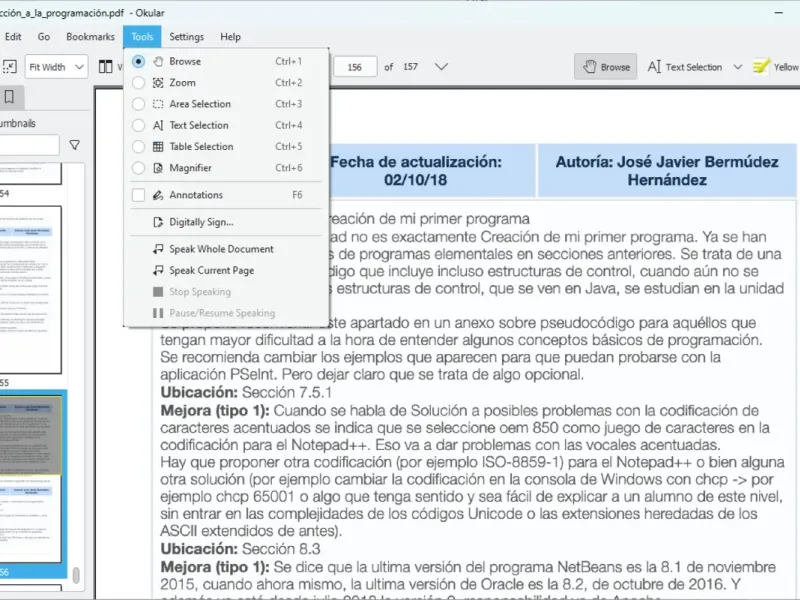Click the Ubicación: Sección 7.5.1 text

(246, 392)
